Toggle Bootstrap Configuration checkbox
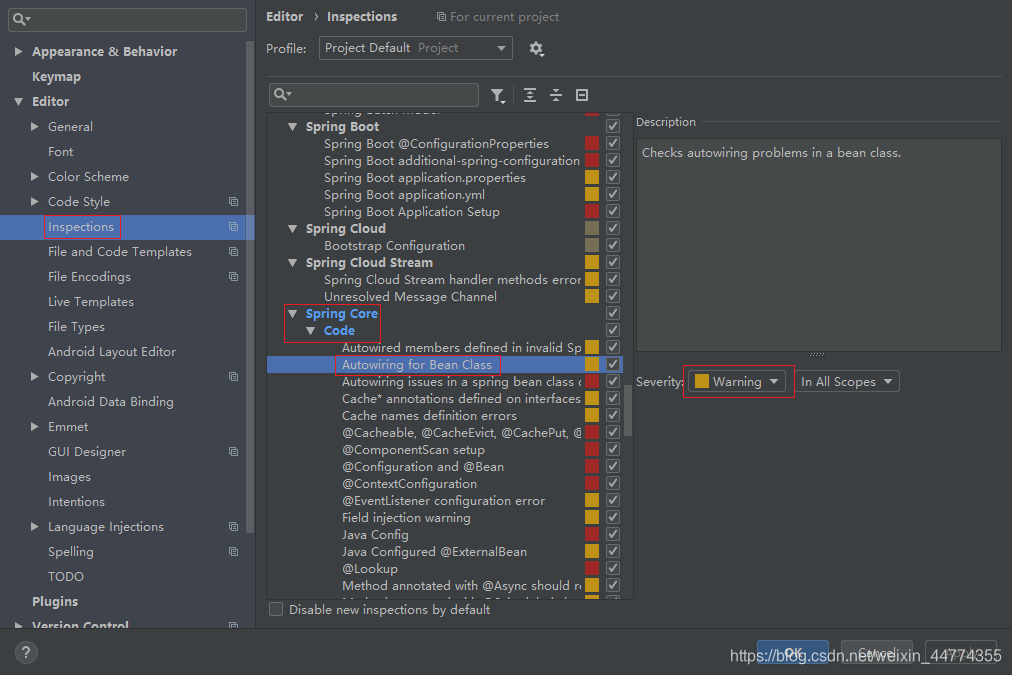Image resolution: width=1012 pixels, height=675 pixels. pos(613,245)
